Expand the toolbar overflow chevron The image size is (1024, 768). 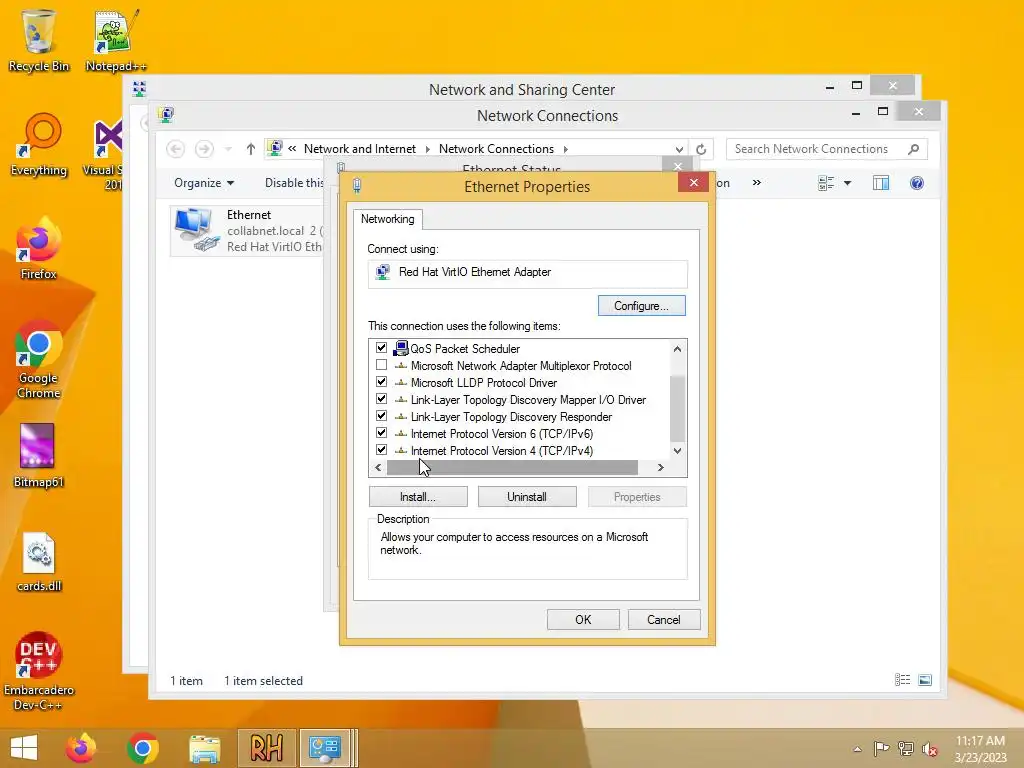click(x=756, y=183)
